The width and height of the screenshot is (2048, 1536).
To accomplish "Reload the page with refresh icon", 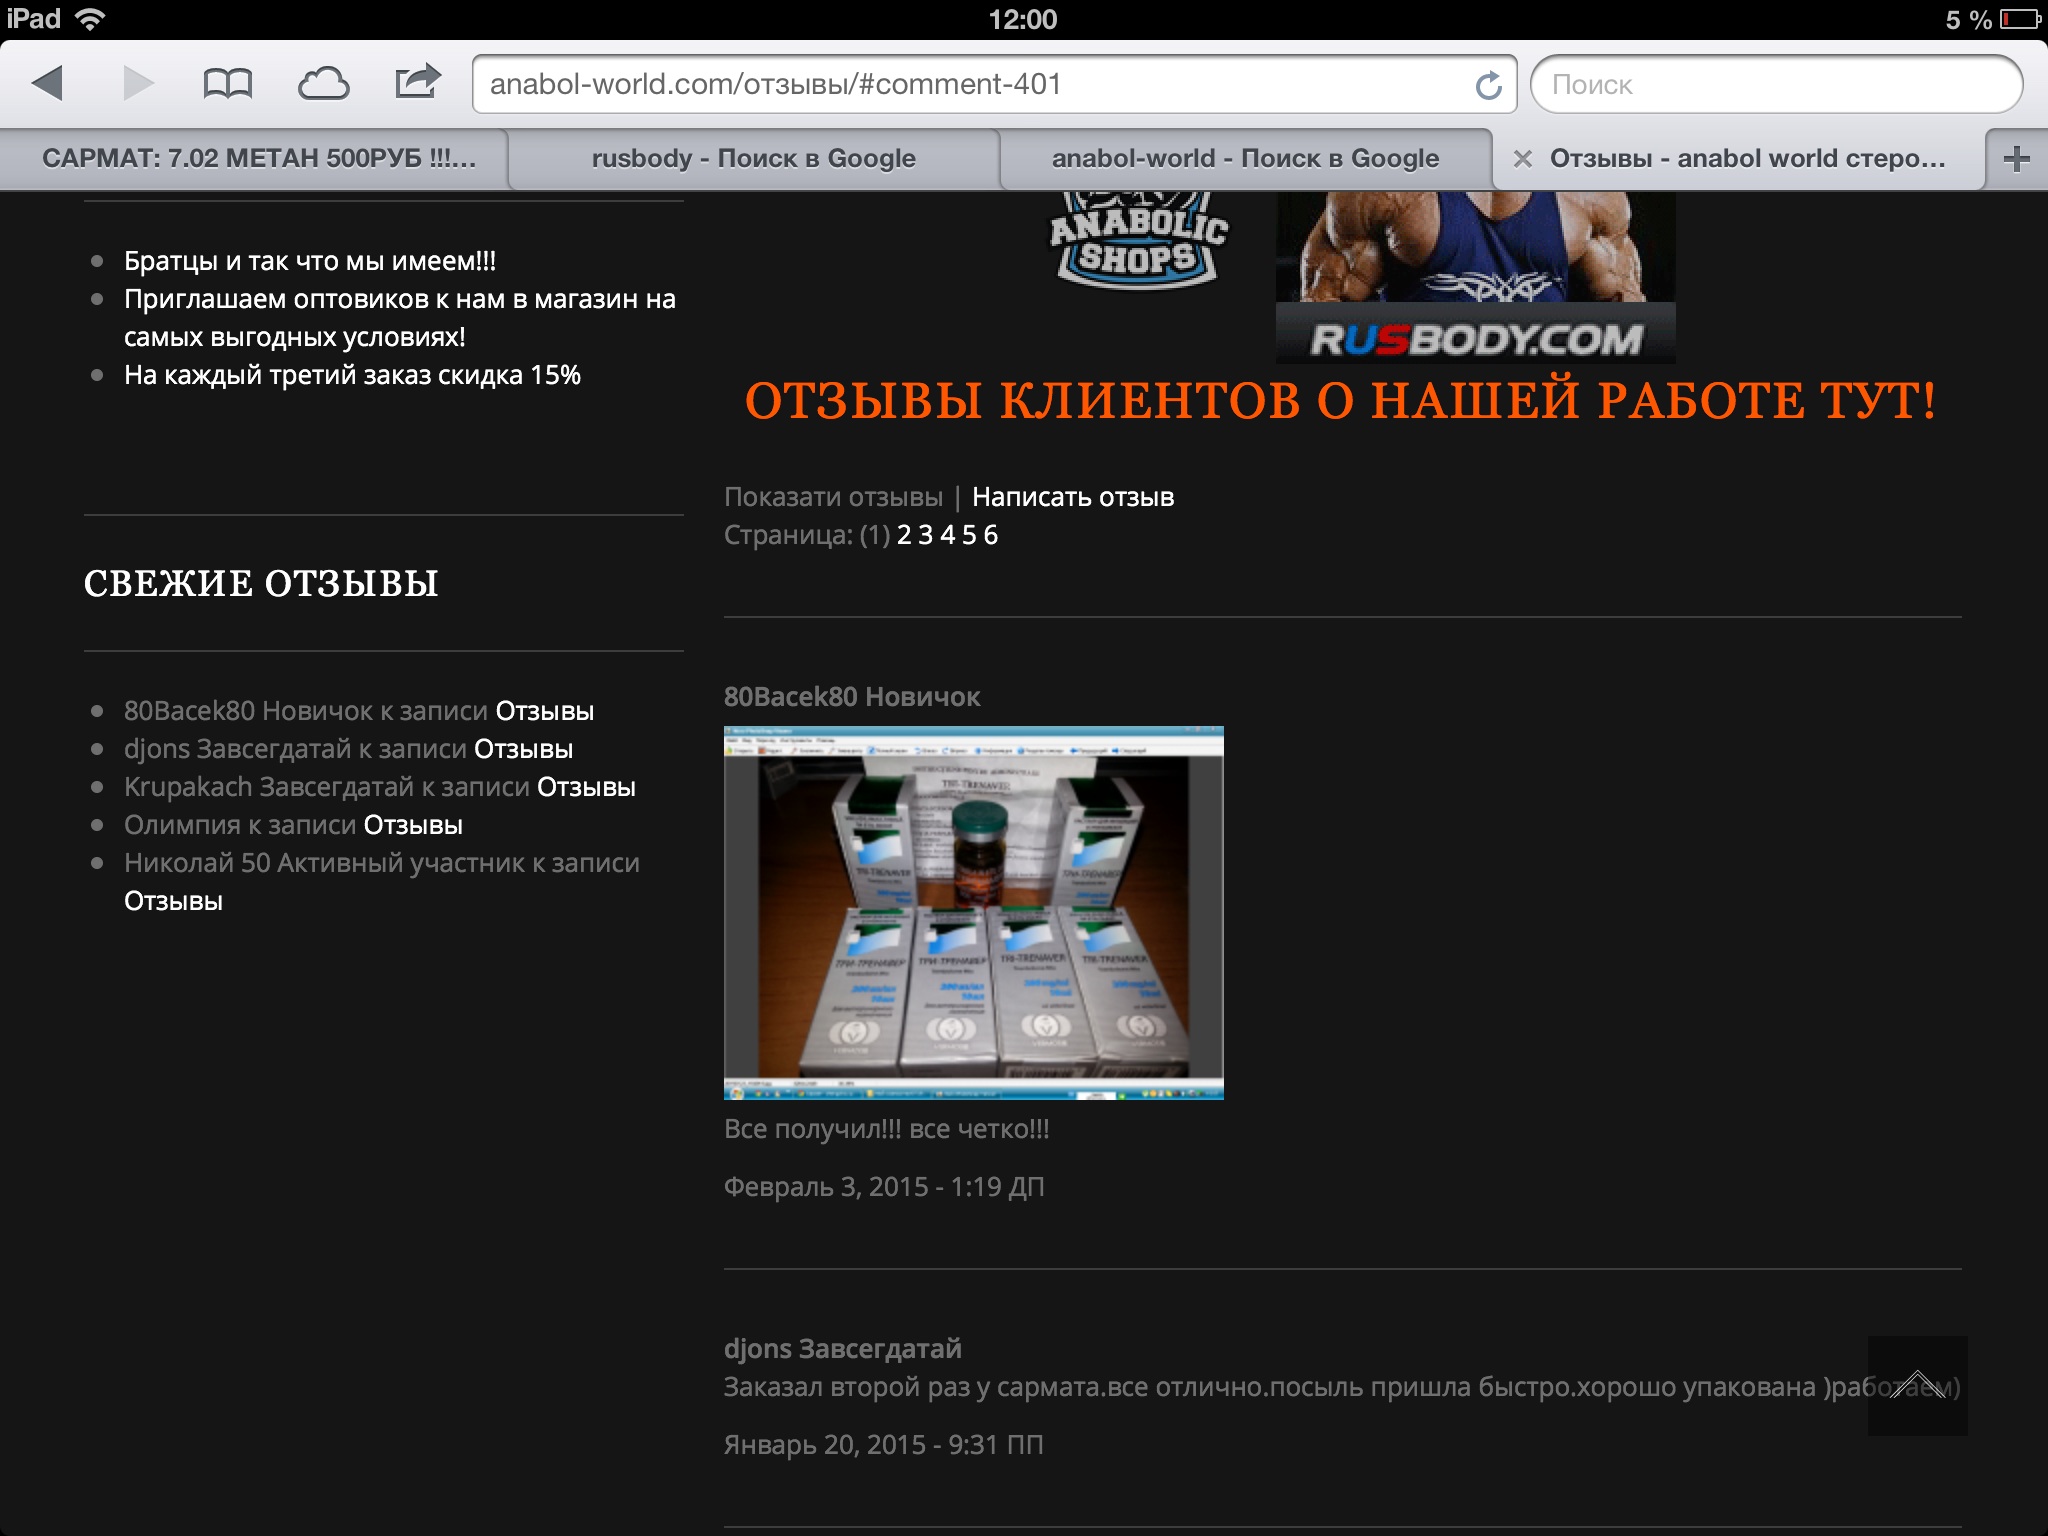I will pyautogui.click(x=1488, y=85).
